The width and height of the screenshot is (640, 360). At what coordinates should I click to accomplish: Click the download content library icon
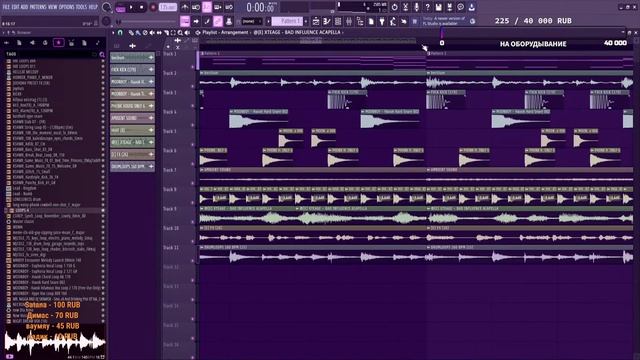[x=471, y=7]
